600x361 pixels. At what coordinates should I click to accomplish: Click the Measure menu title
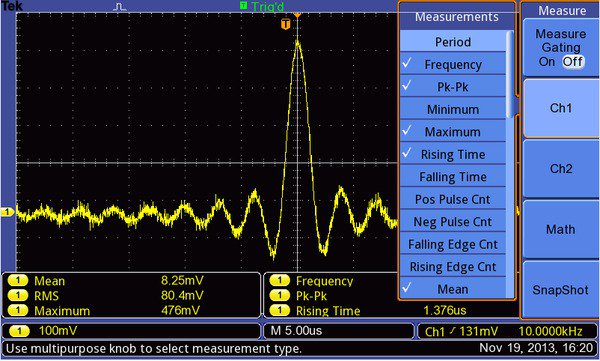(562, 10)
